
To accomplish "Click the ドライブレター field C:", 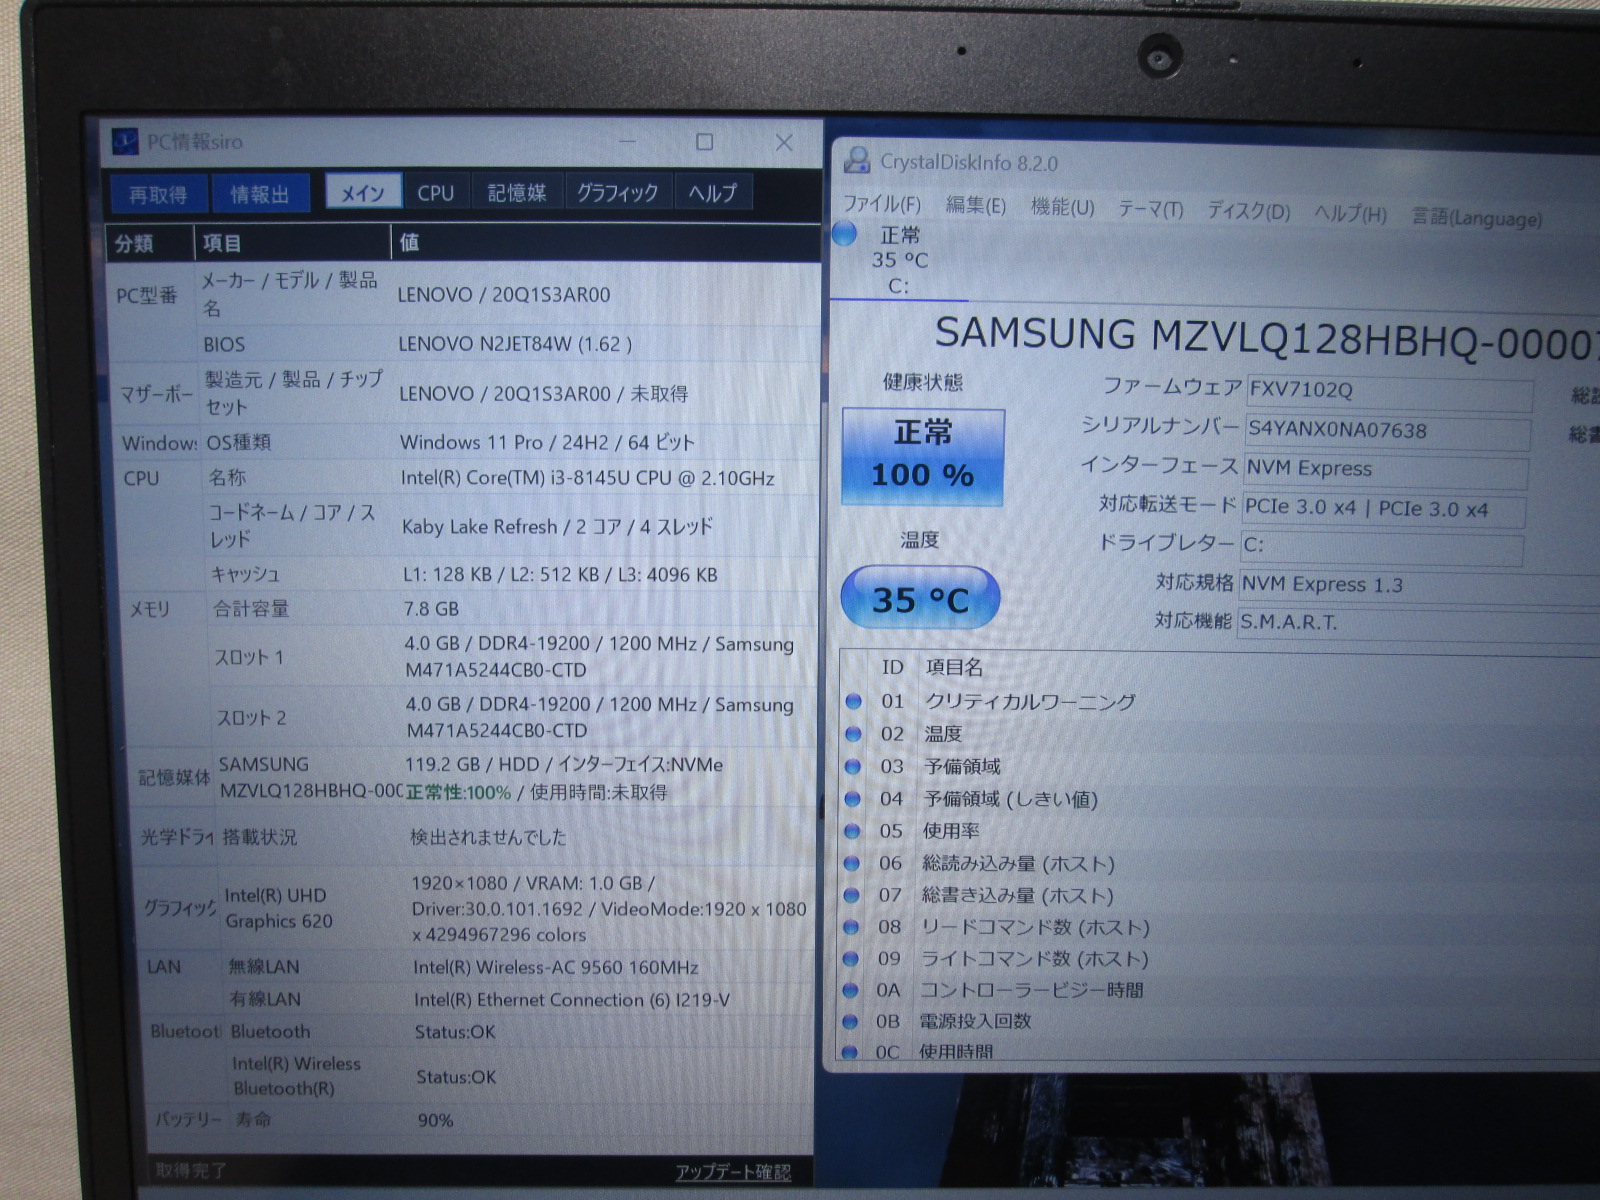I will [1382, 546].
